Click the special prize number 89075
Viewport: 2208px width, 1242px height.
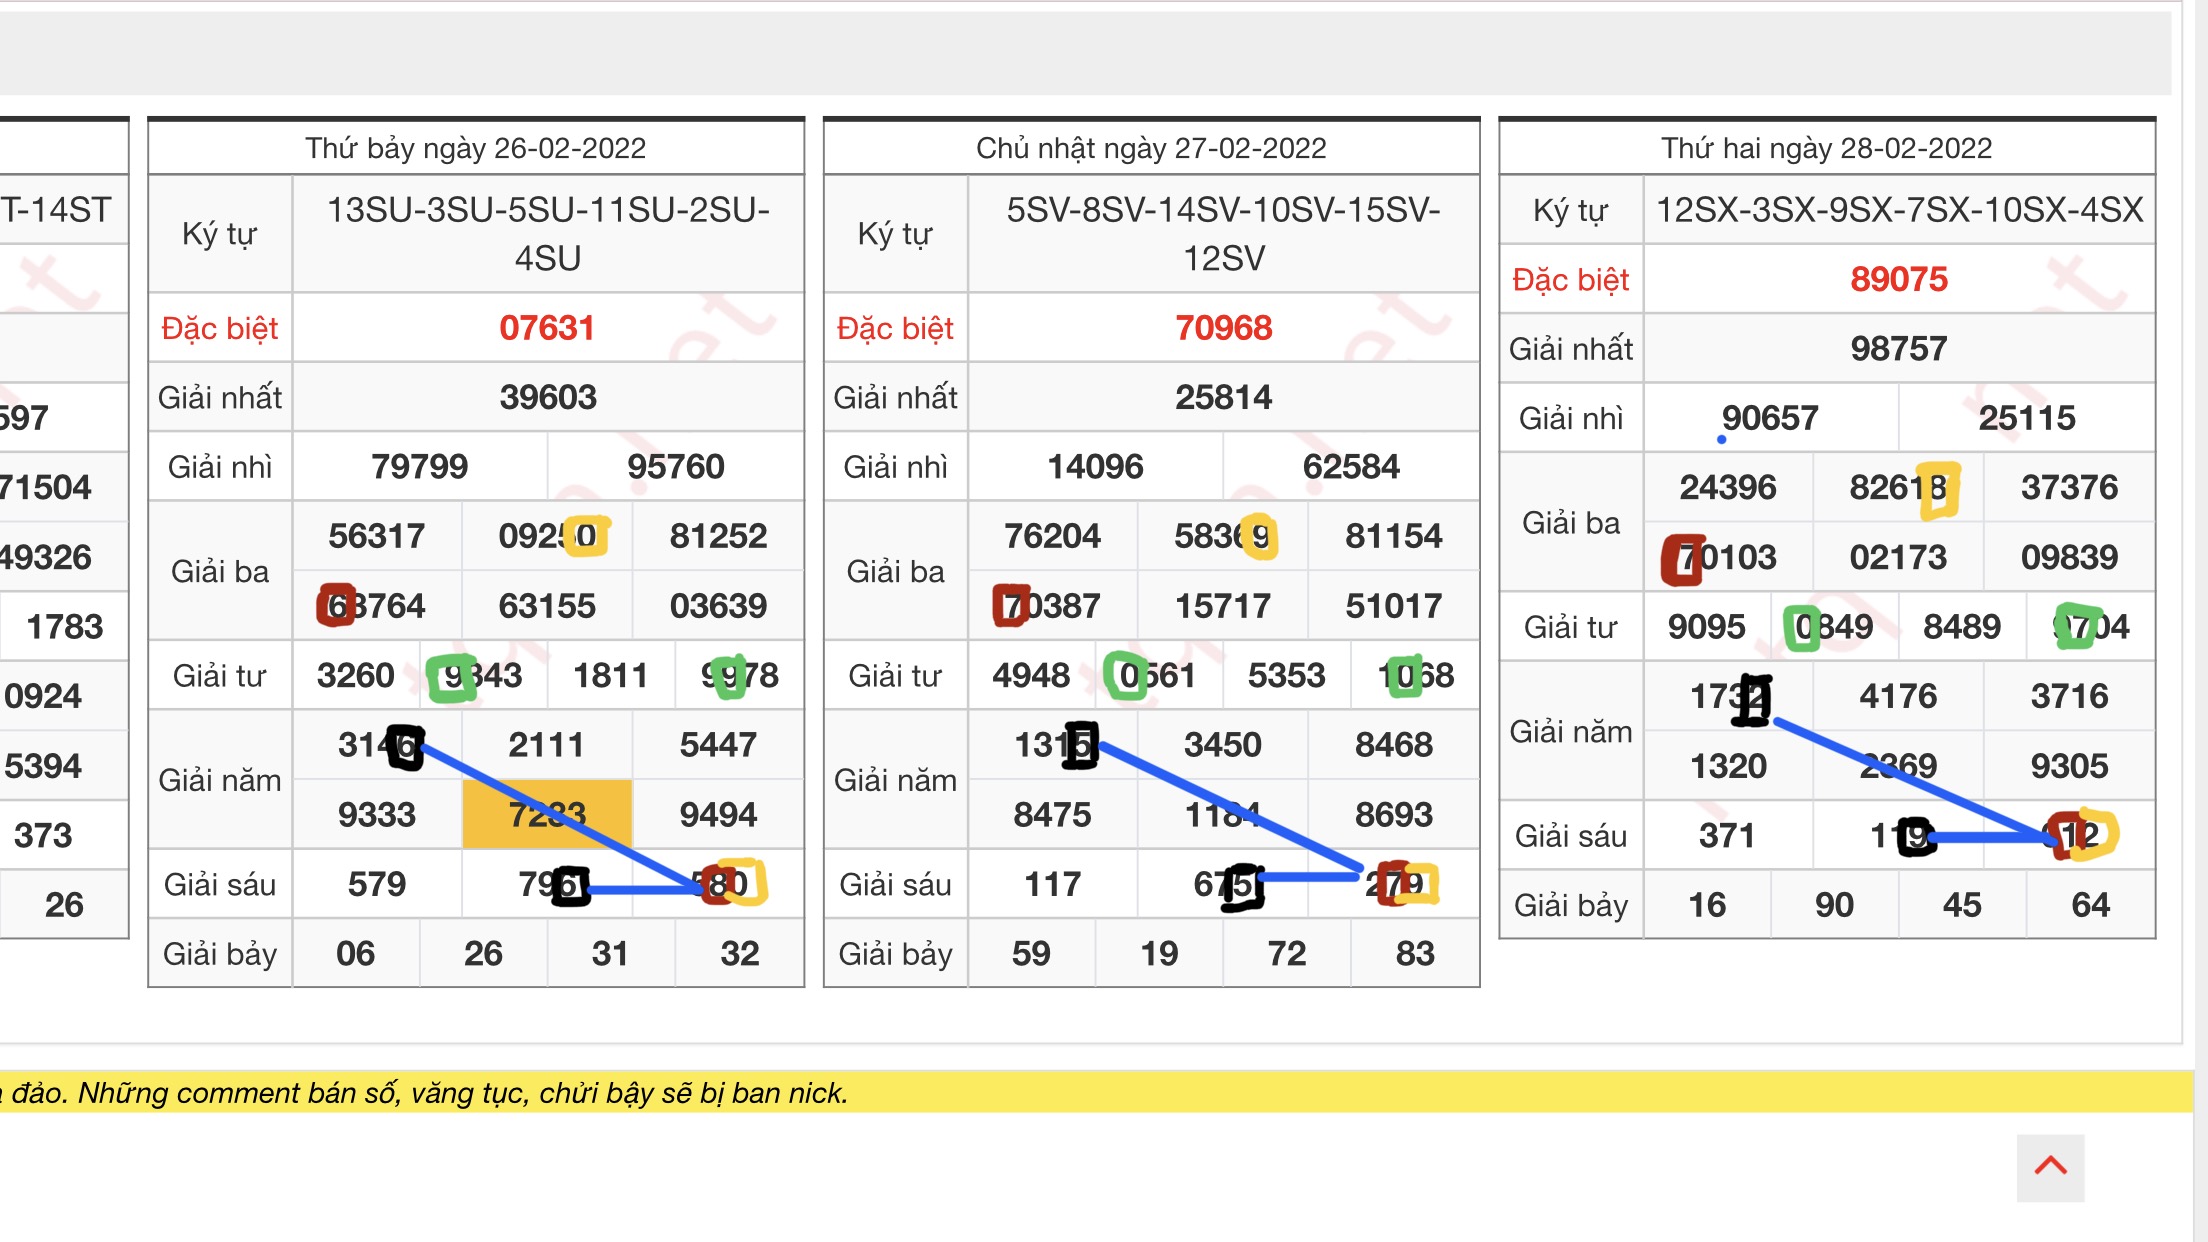[1898, 279]
